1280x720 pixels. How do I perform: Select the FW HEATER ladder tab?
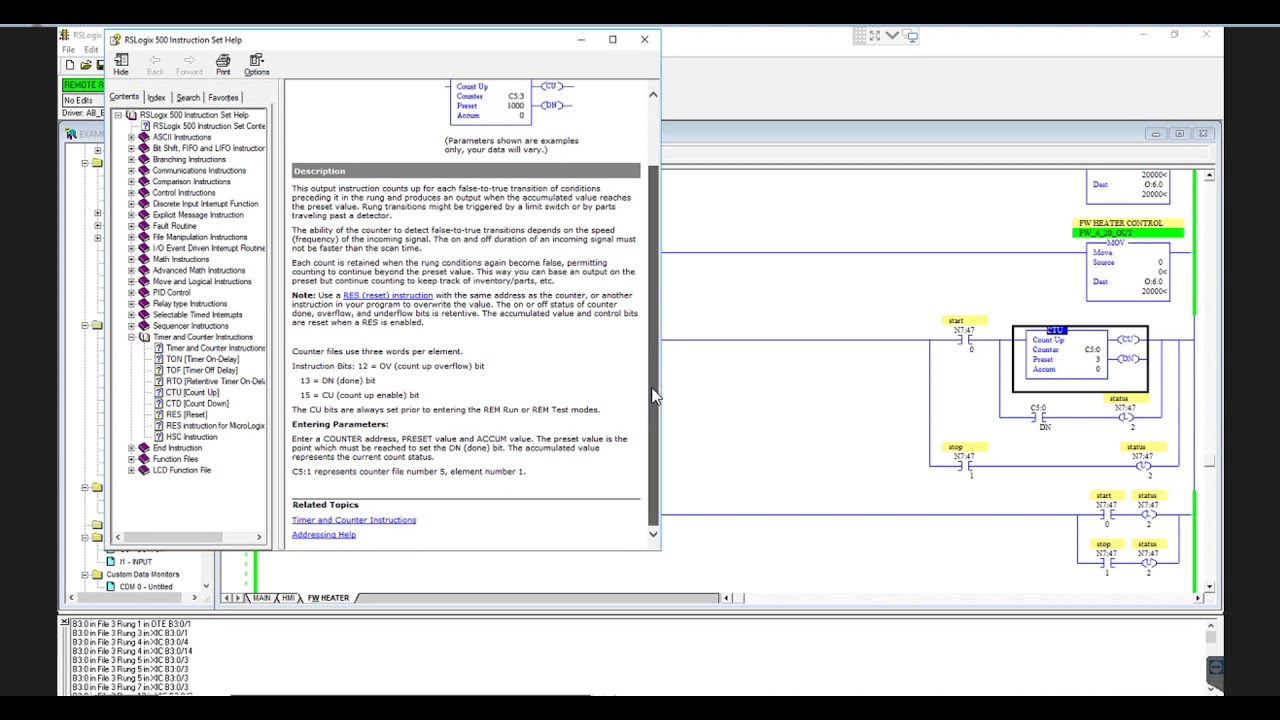[328, 598]
